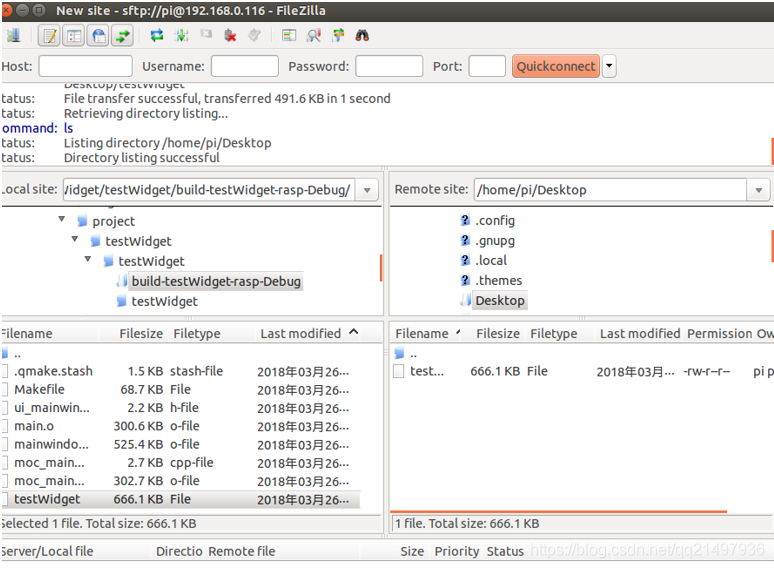Click the Status queue column header
Viewport: 774px width, 568px height.
point(504,551)
